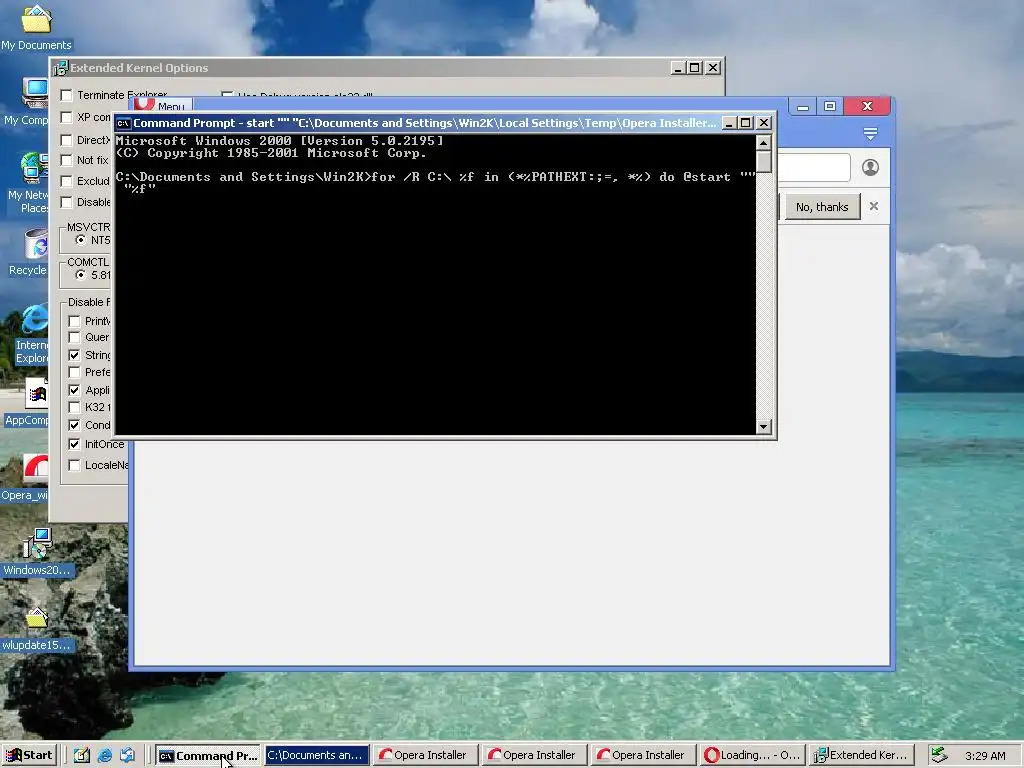Minimize the Command Prompt window

click(729, 123)
